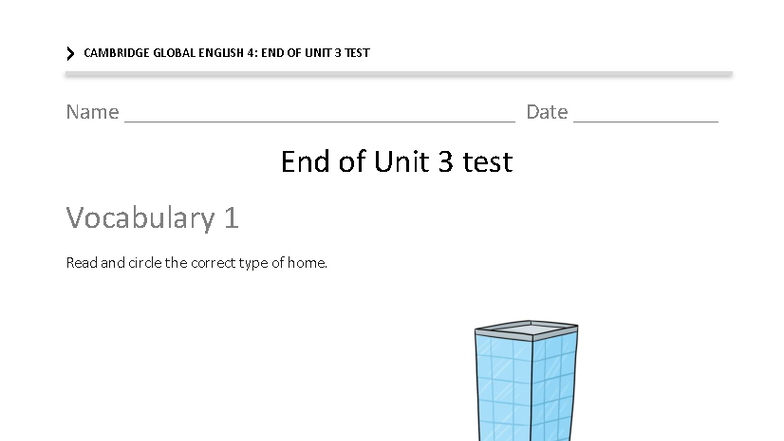This screenshot has height=441, width=784.
Task: Select the blue skyscraper illustration
Action: point(526,380)
